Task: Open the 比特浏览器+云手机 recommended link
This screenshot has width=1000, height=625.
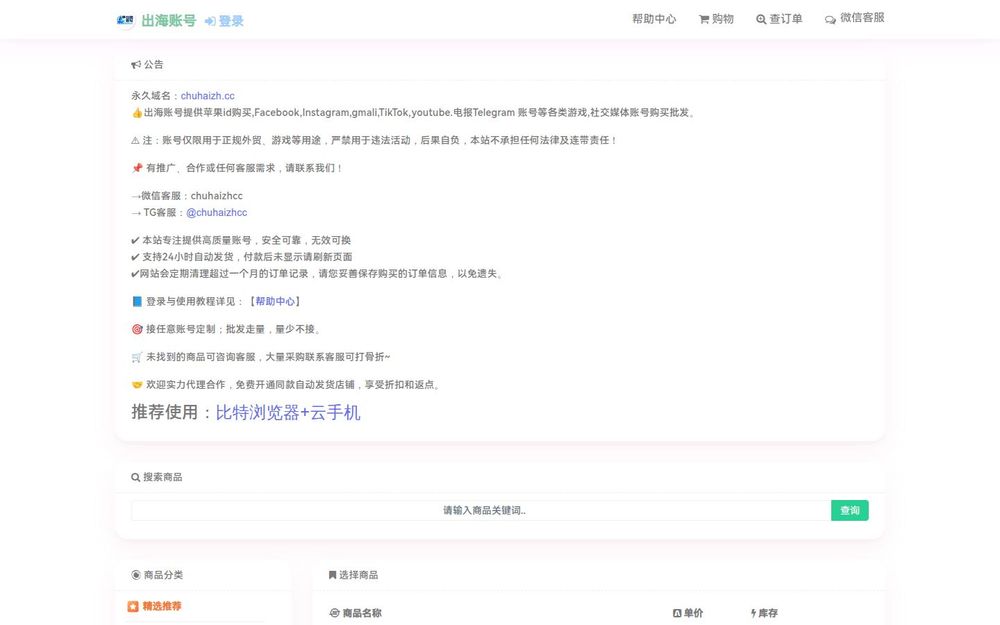Action: point(288,413)
